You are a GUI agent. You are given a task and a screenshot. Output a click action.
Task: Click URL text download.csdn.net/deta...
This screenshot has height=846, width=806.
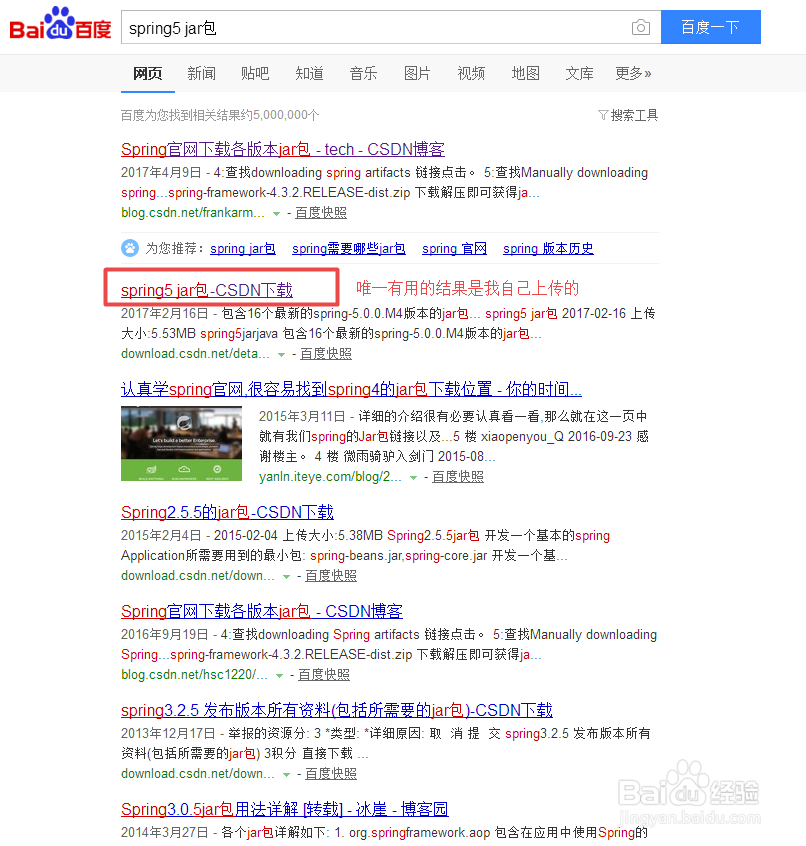click(x=195, y=353)
